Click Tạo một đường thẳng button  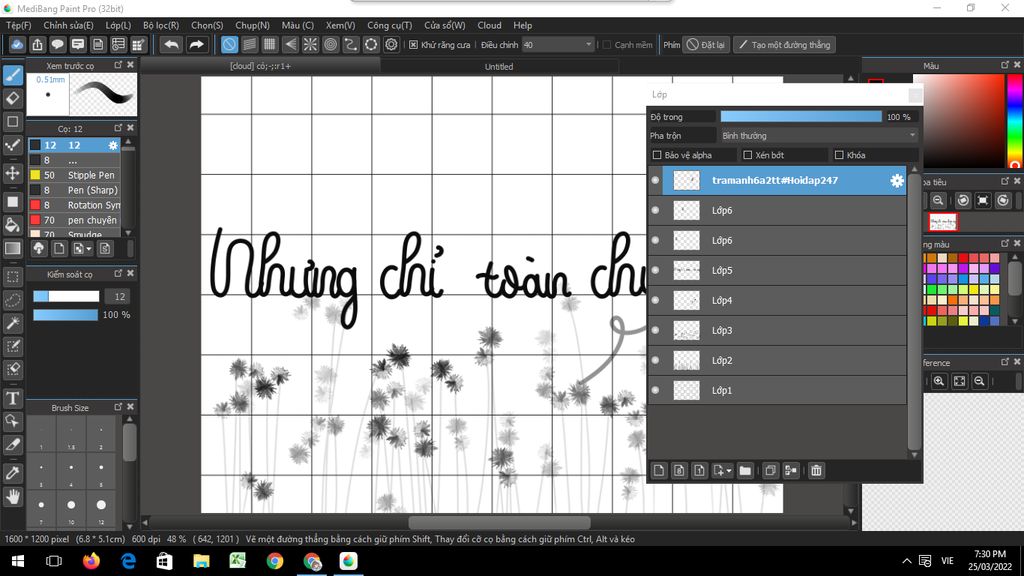coord(783,45)
